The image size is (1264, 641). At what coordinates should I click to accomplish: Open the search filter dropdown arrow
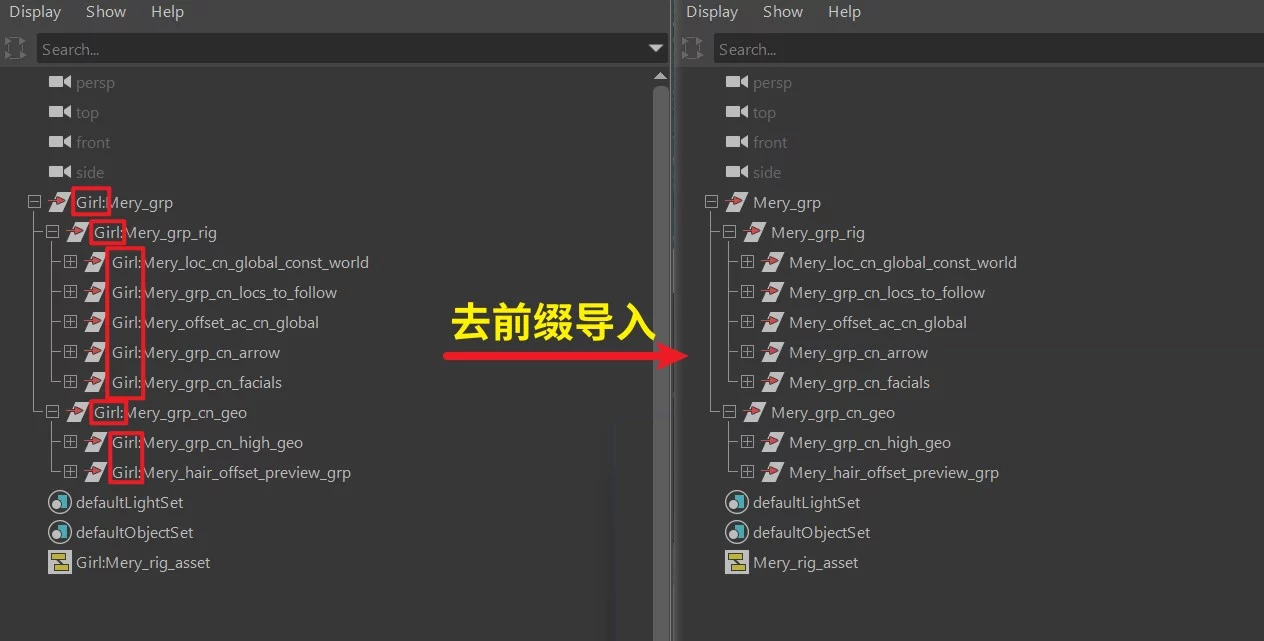pyautogui.click(x=656, y=48)
